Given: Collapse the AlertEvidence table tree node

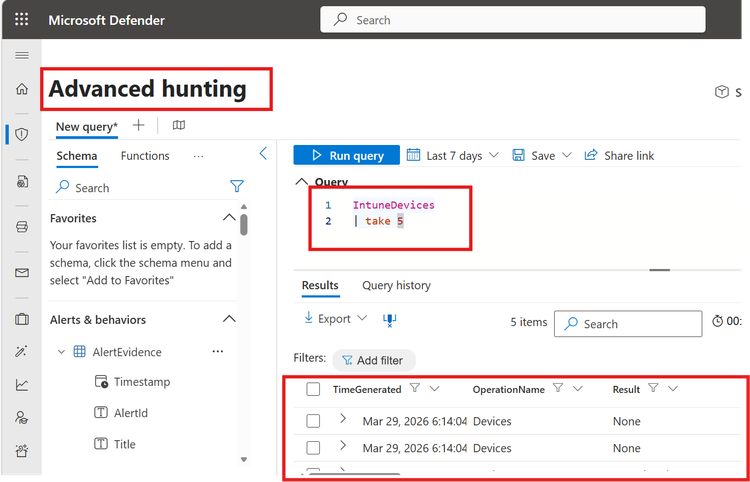Looking at the screenshot, I should (x=61, y=352).
